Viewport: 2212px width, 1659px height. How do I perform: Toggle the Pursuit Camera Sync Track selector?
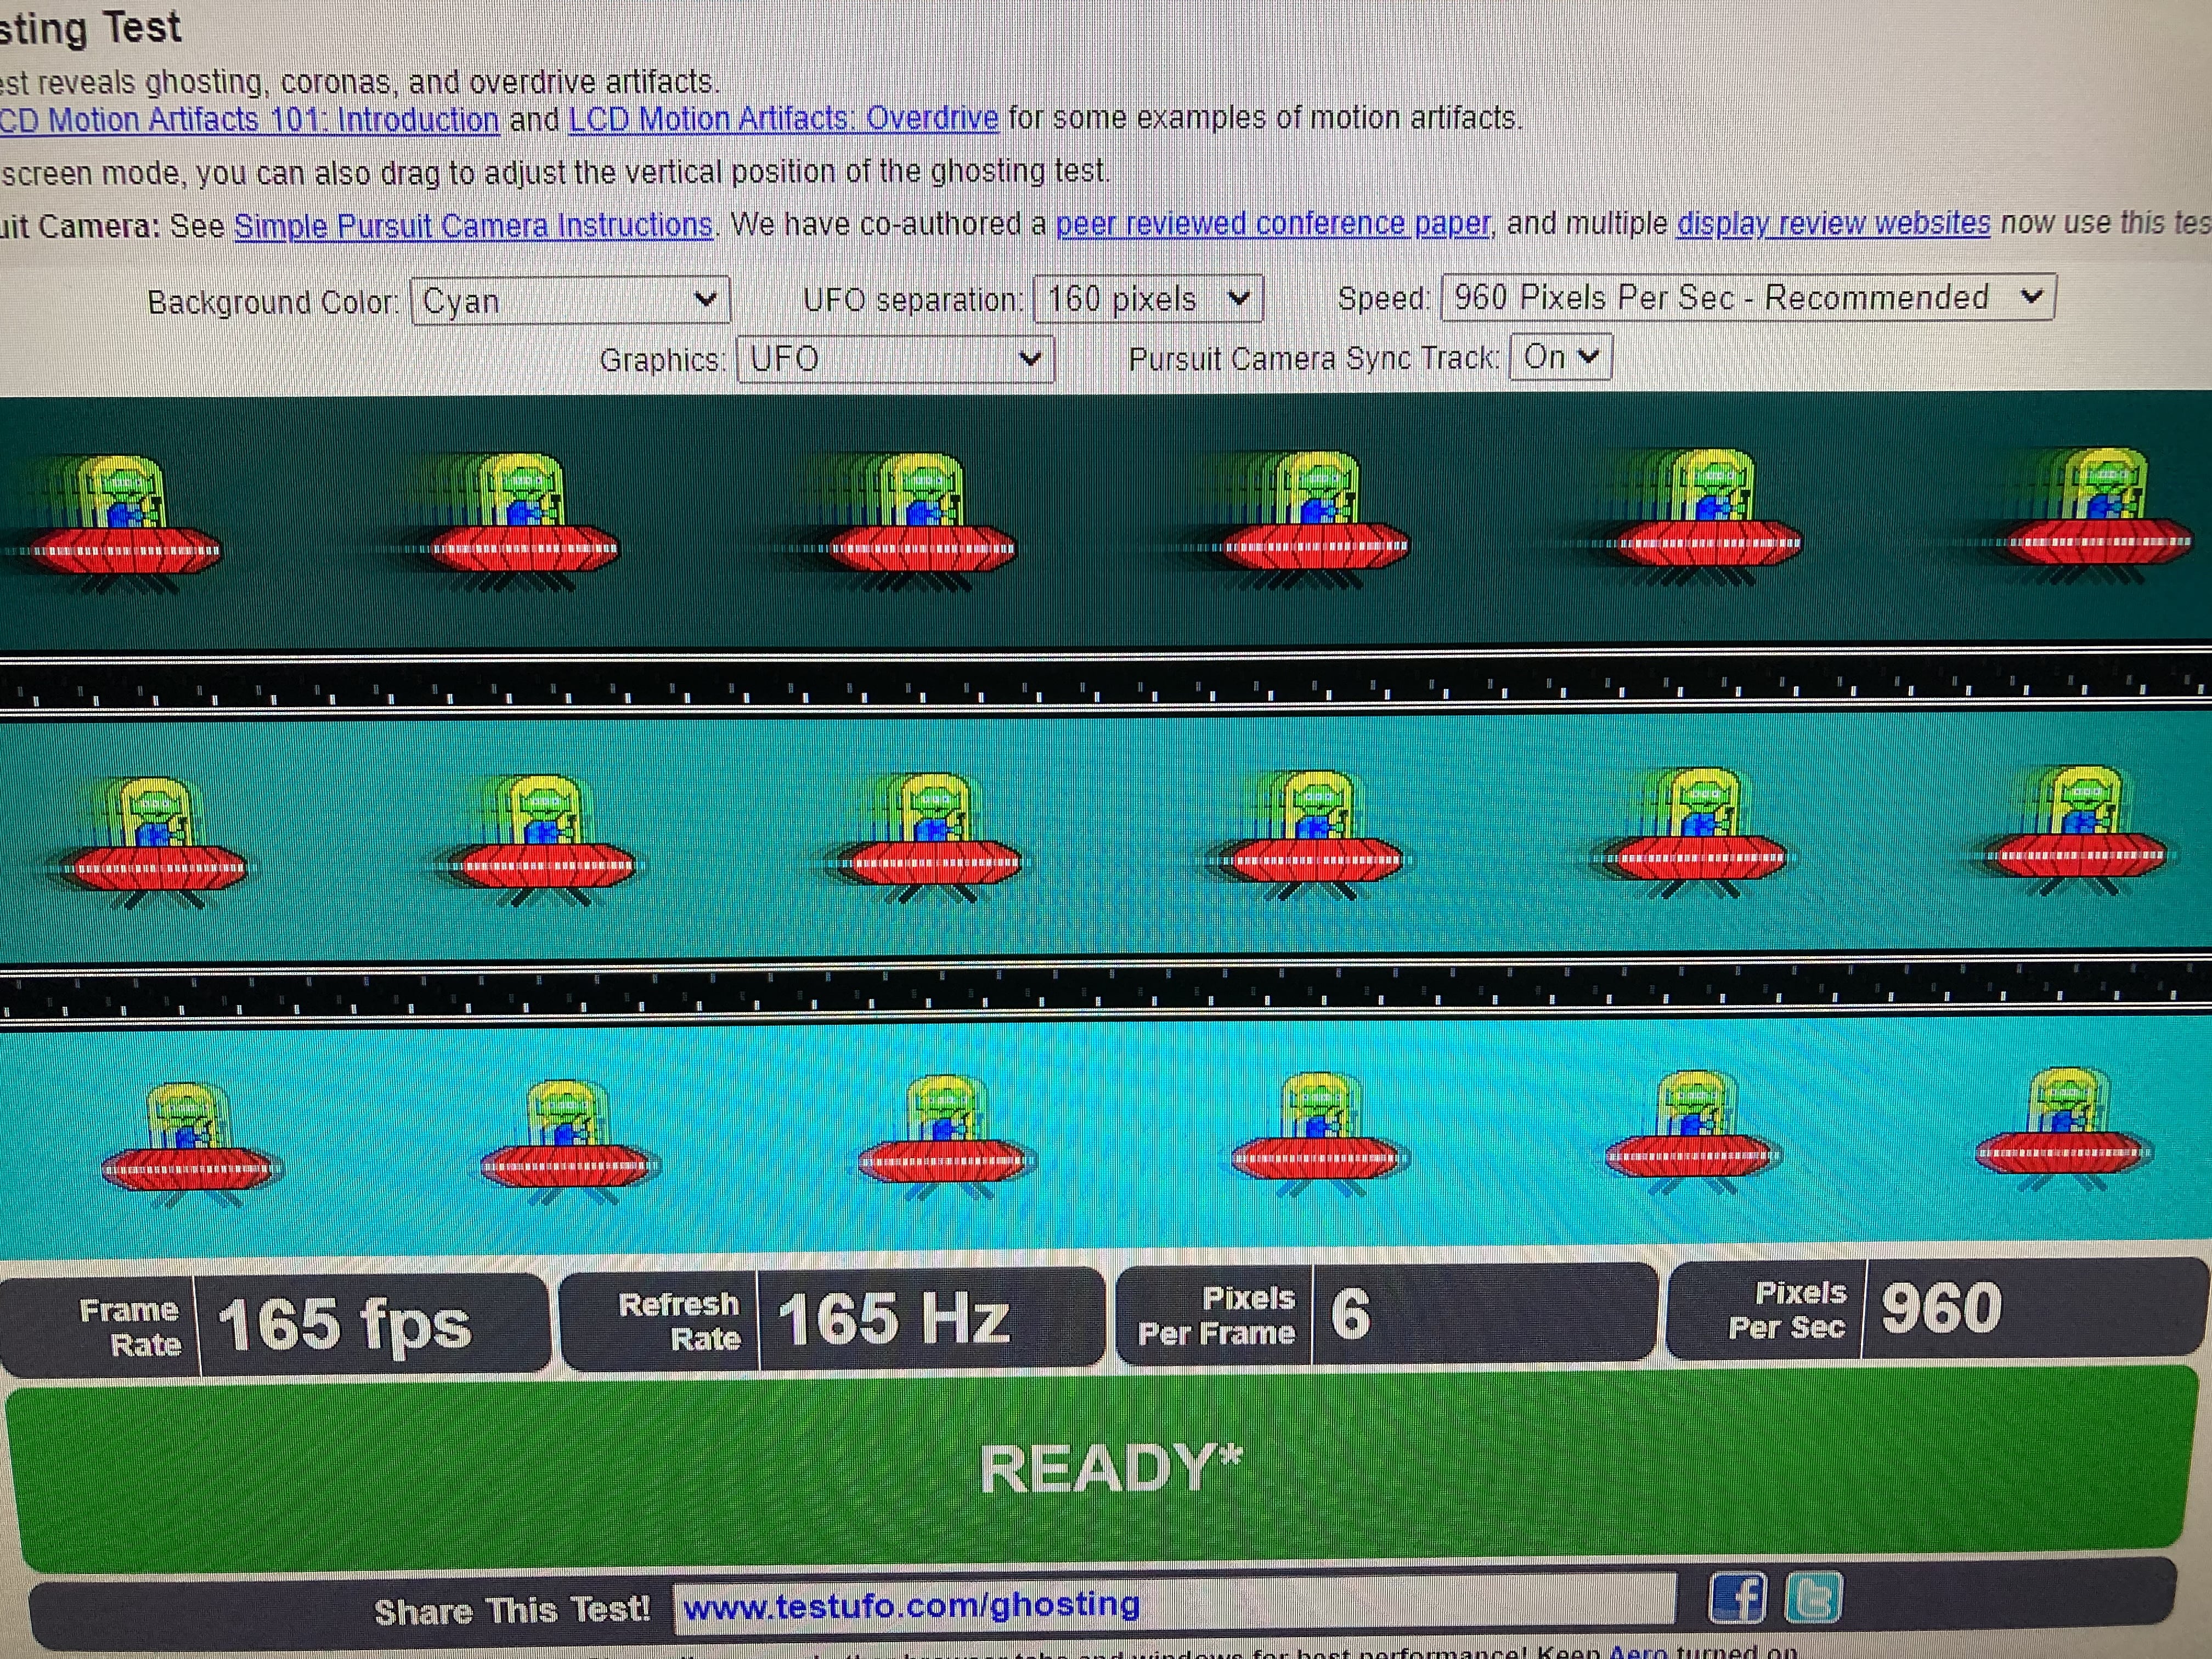[1560, 356]
